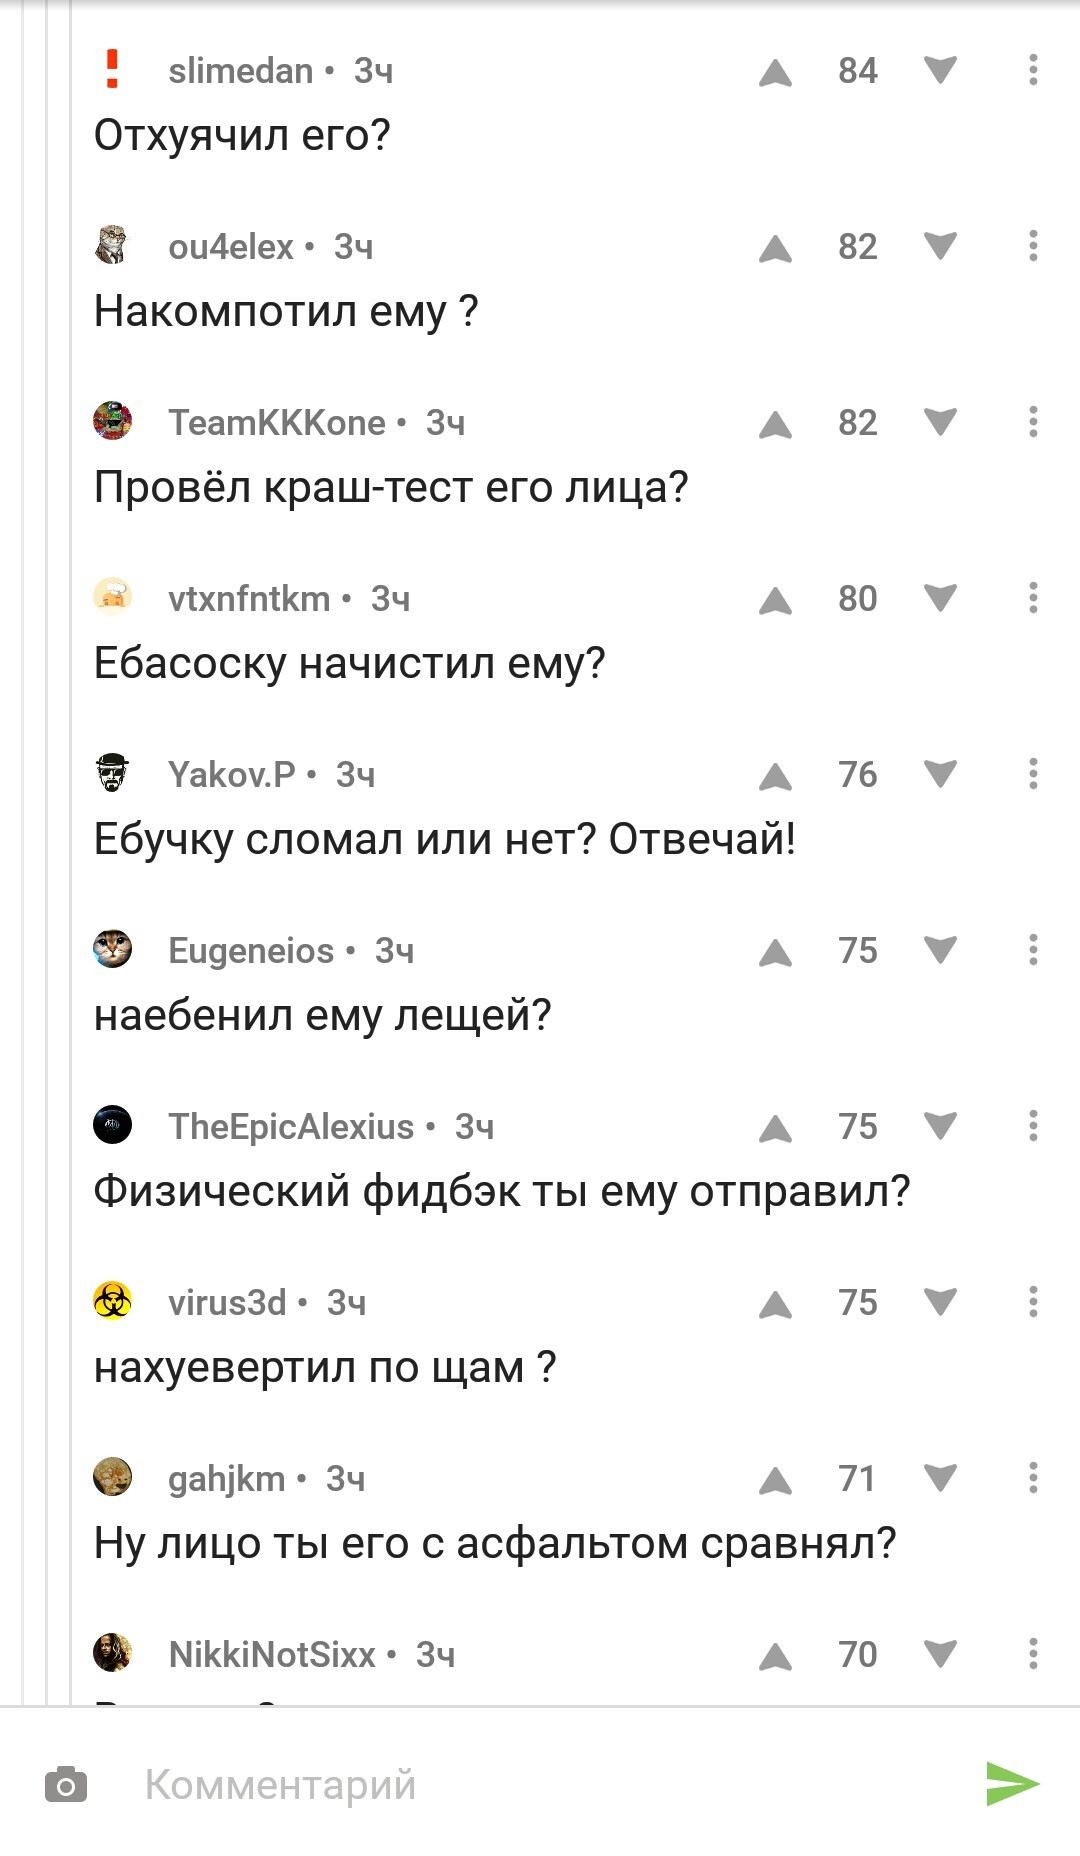
Task: Upvote gahjkm's comment
Action: pos(775,1480)
